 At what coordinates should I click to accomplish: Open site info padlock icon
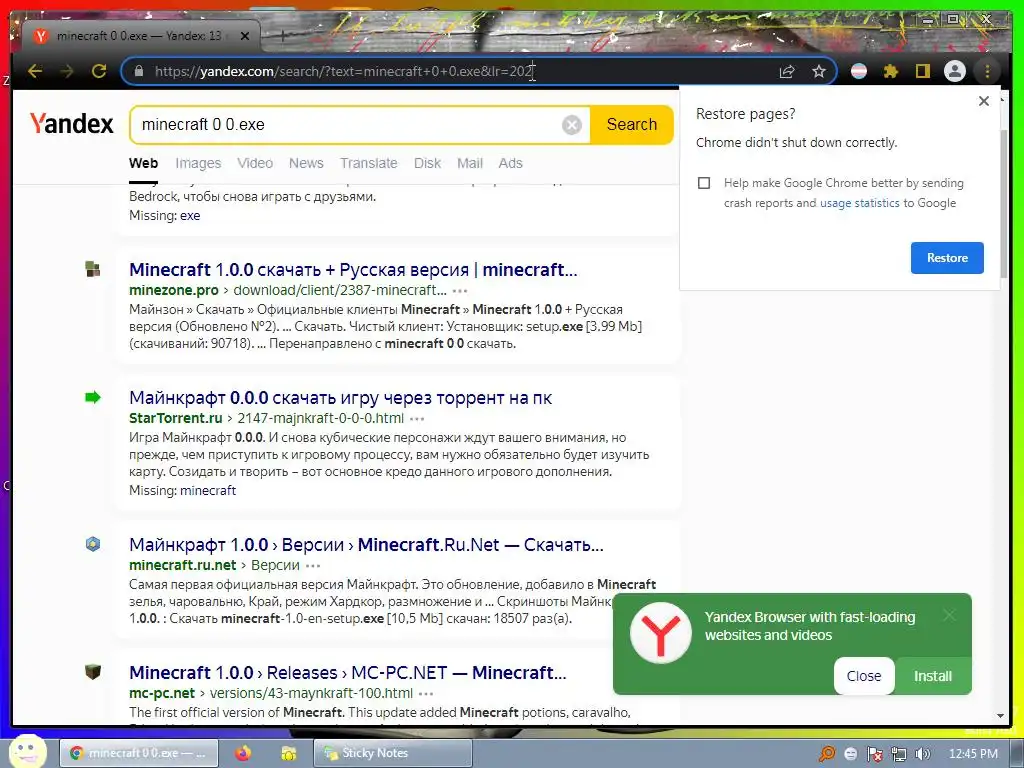click(x=138, y=71)
